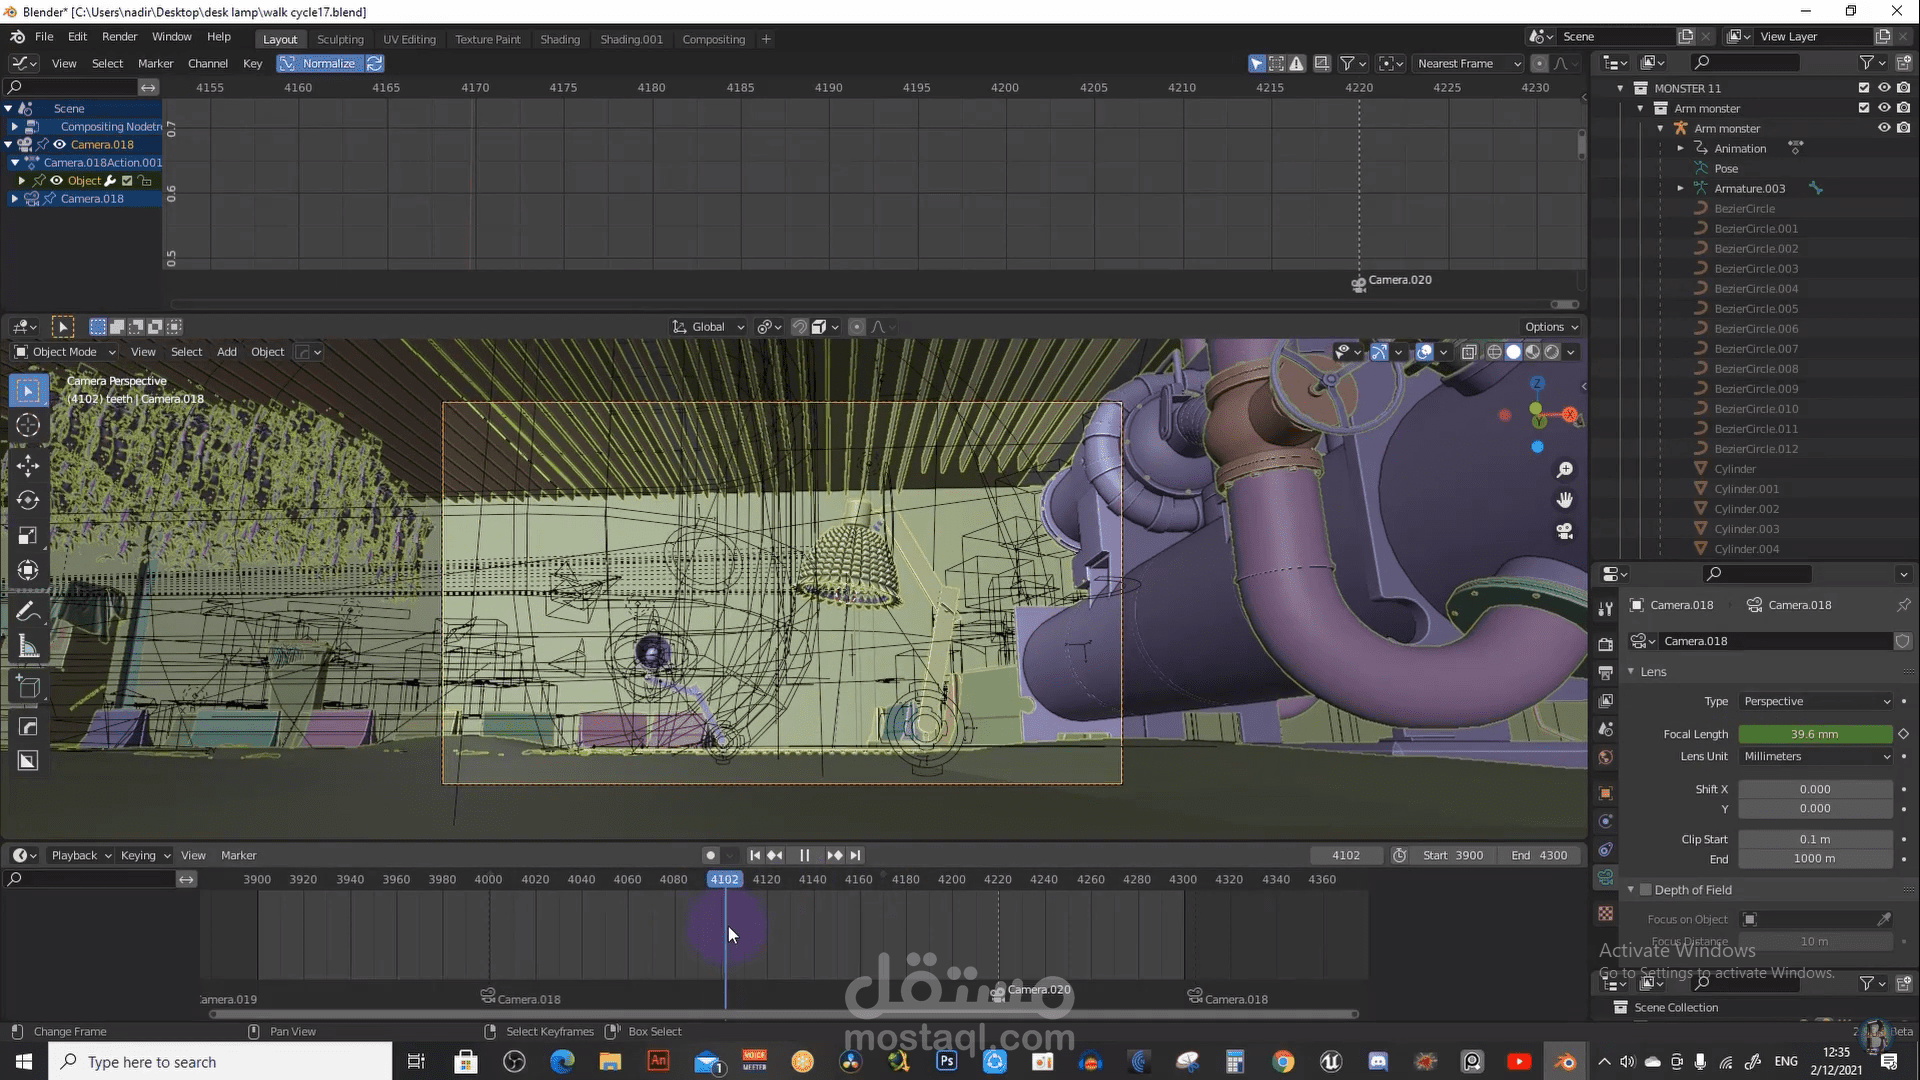
Task: Select the Measure ruler tool
Action: [x=28, y=647]
